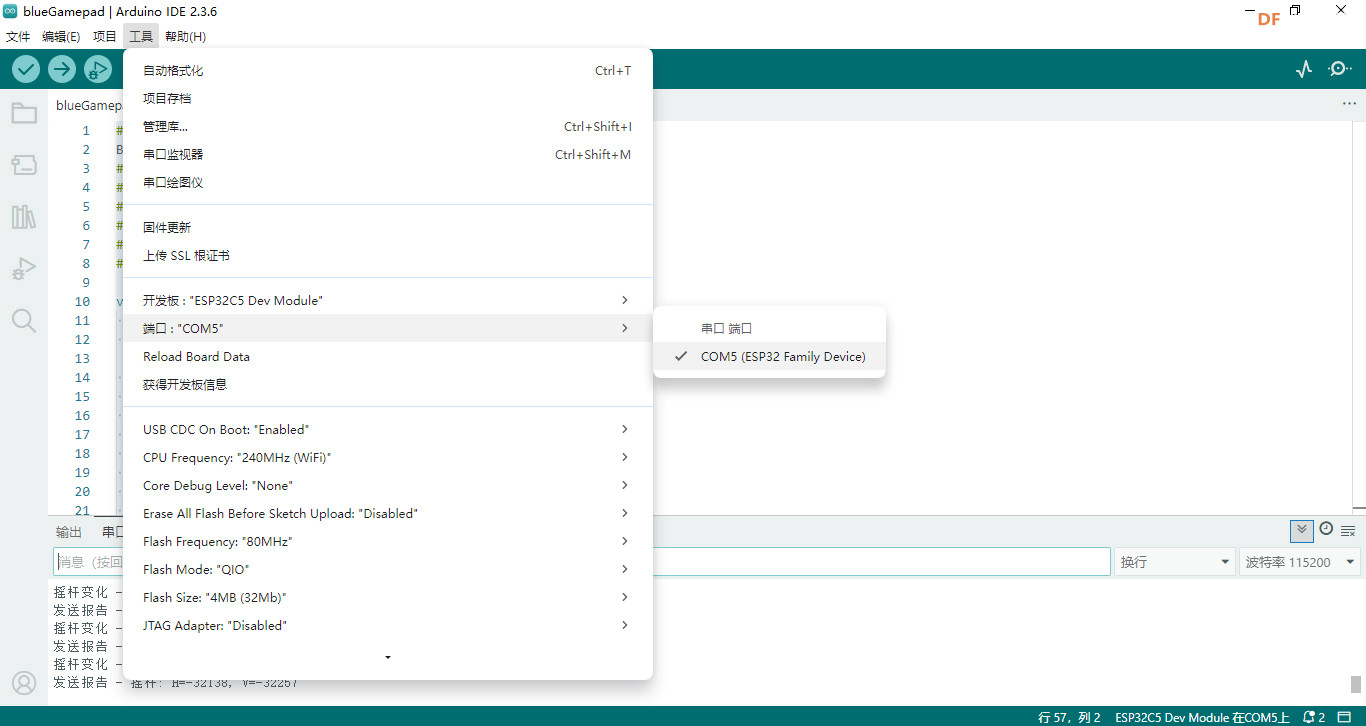Start the debugger via toolbar icon
This screenshot has width=1366, height=726.
point(98,69)
